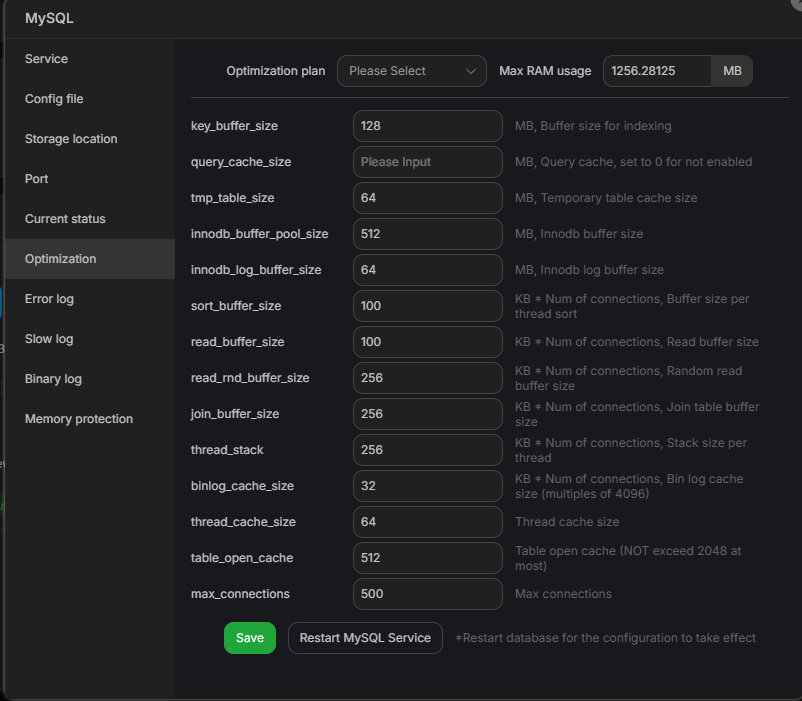
Task: Open the Optimization plan dropdown
Action: pyautogui.click(x=411, y=71)
